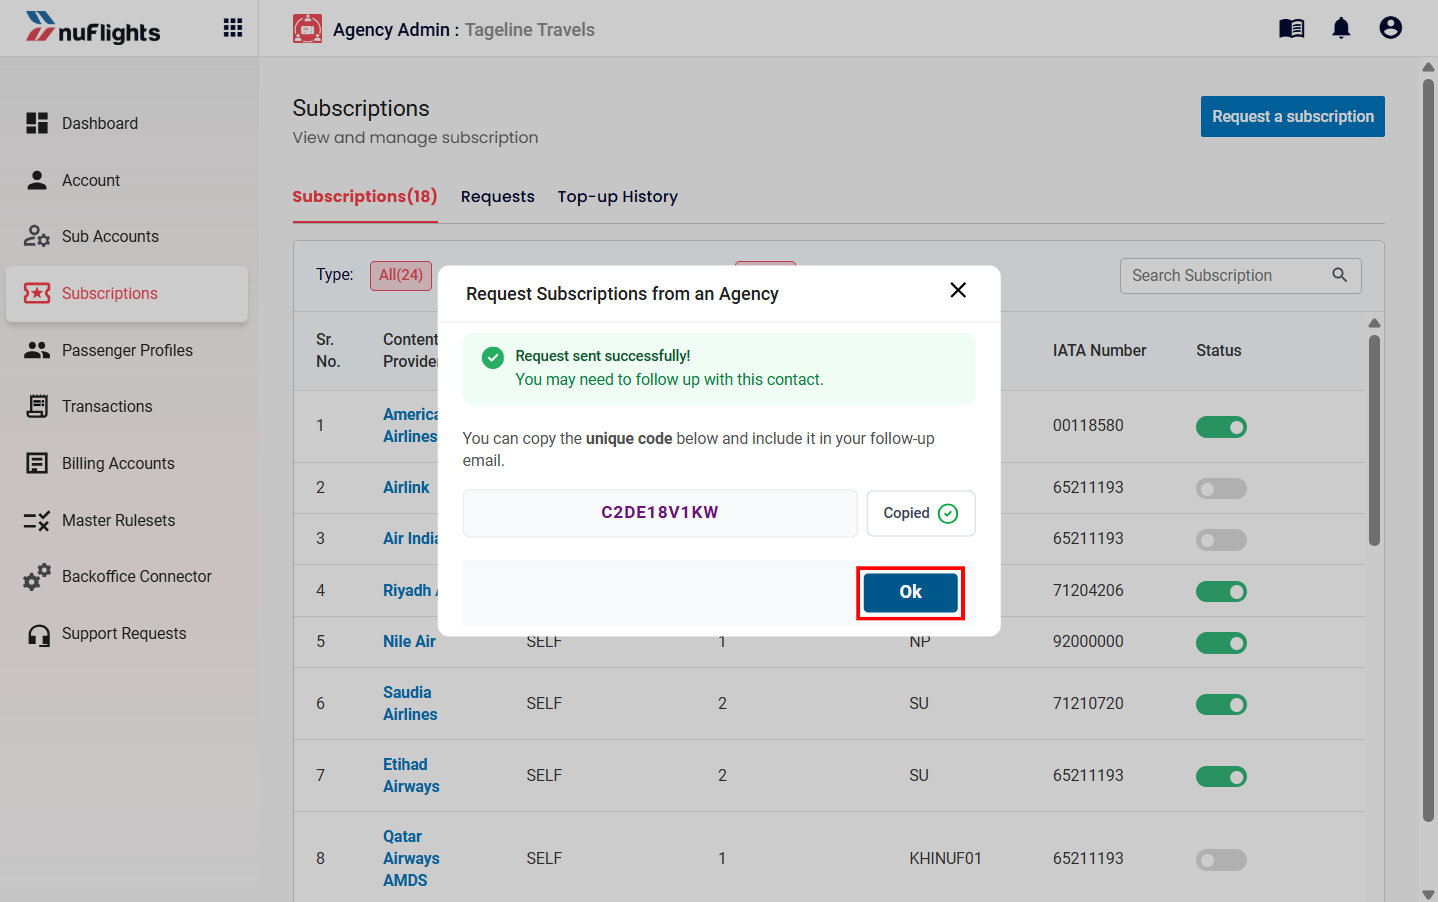
Task: Click the Search Subscription input field
Action: (1240, 275)
